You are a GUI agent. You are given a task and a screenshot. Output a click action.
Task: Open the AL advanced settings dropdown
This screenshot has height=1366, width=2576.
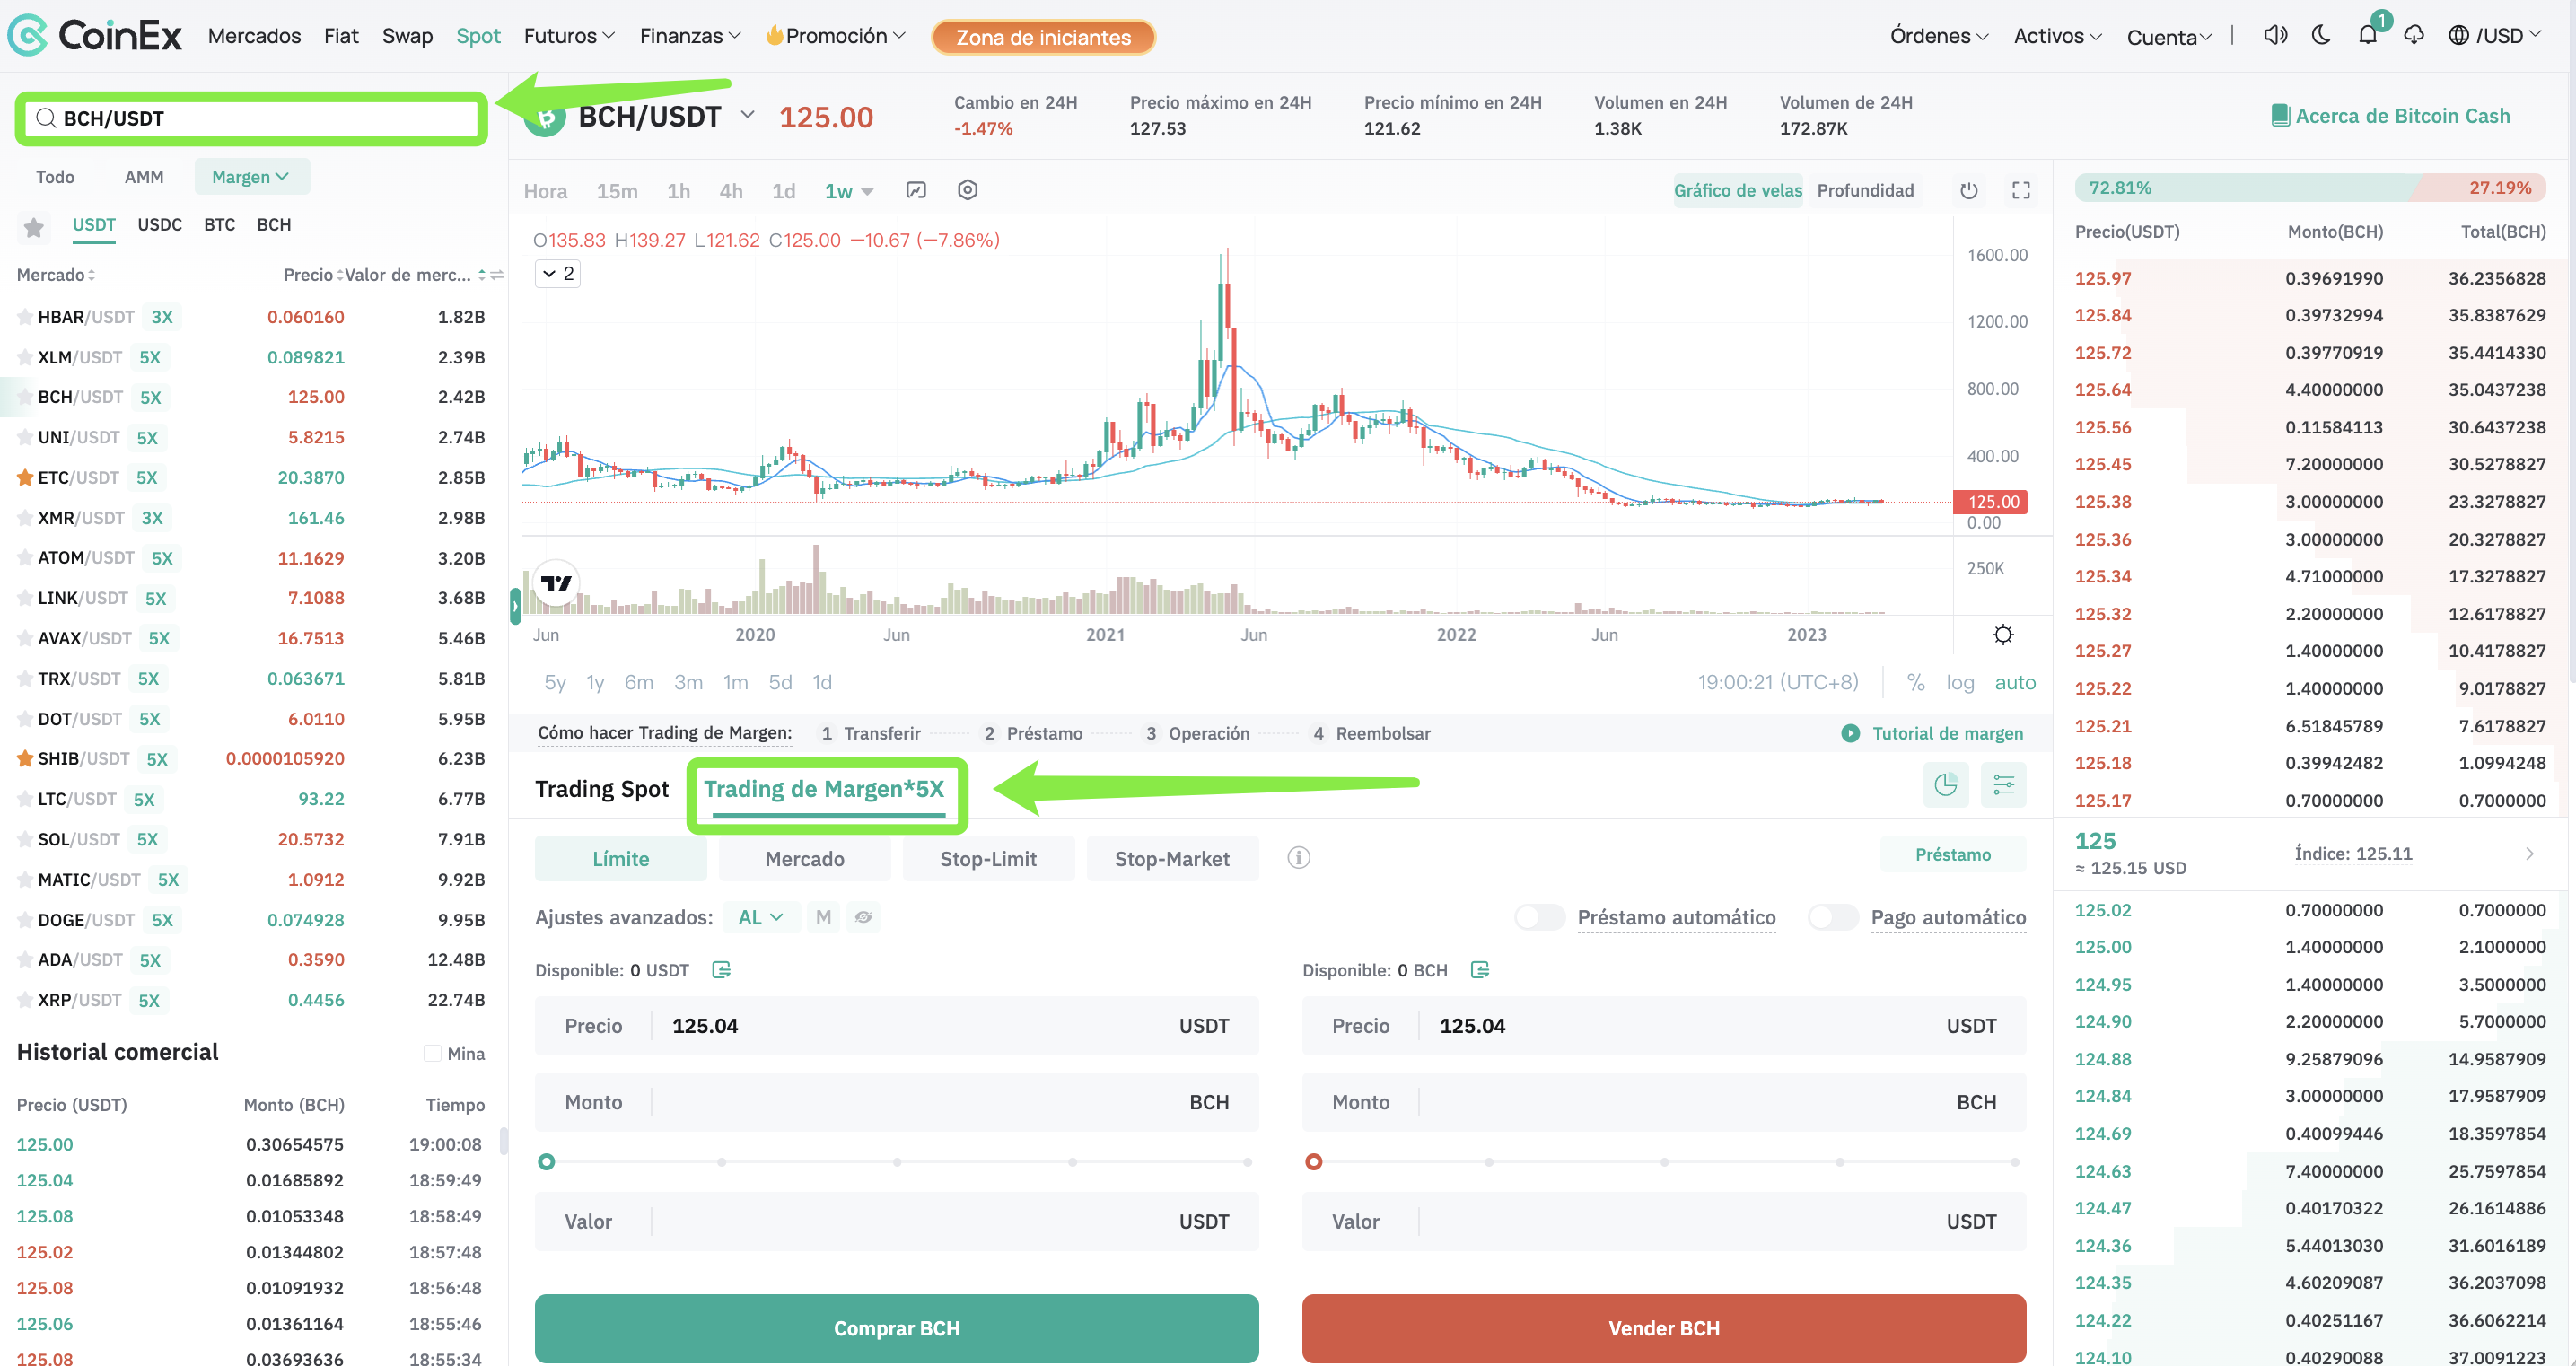point(760,917)
